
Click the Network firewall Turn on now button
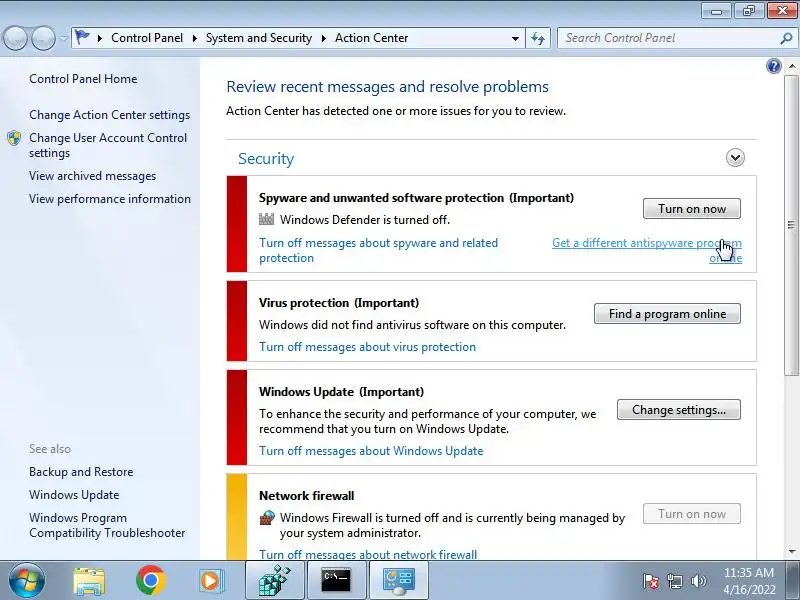coord(691,514)
